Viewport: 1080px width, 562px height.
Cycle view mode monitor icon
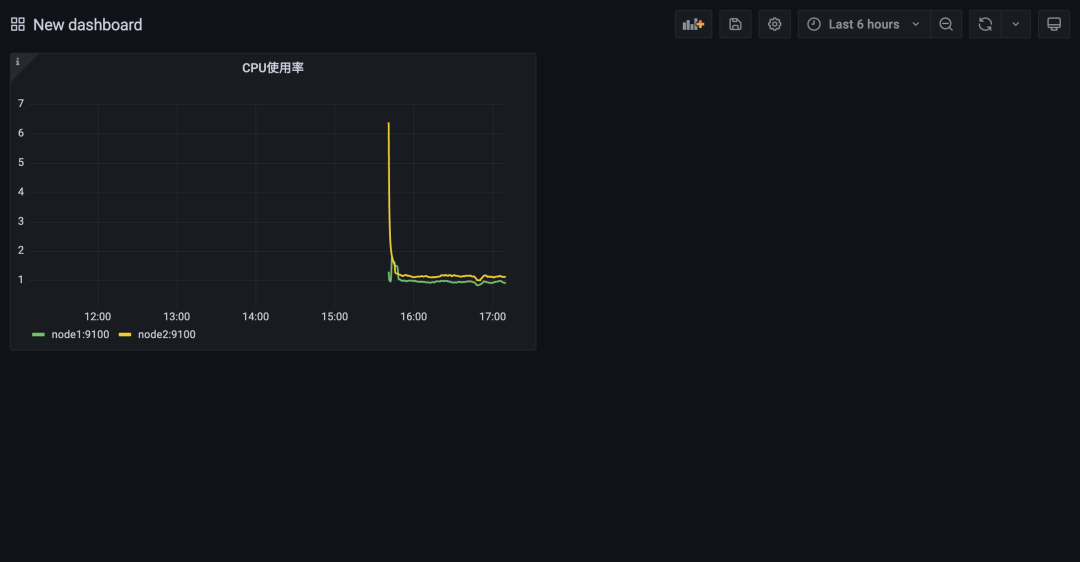(x=1054, y=24)
